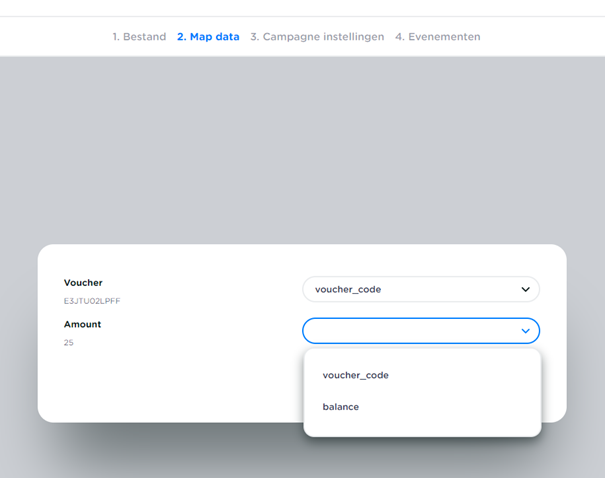This screenshot has width=605, height=478.
Task: Open the Voucher mapping dropdown
Action: tap(410, 290)
